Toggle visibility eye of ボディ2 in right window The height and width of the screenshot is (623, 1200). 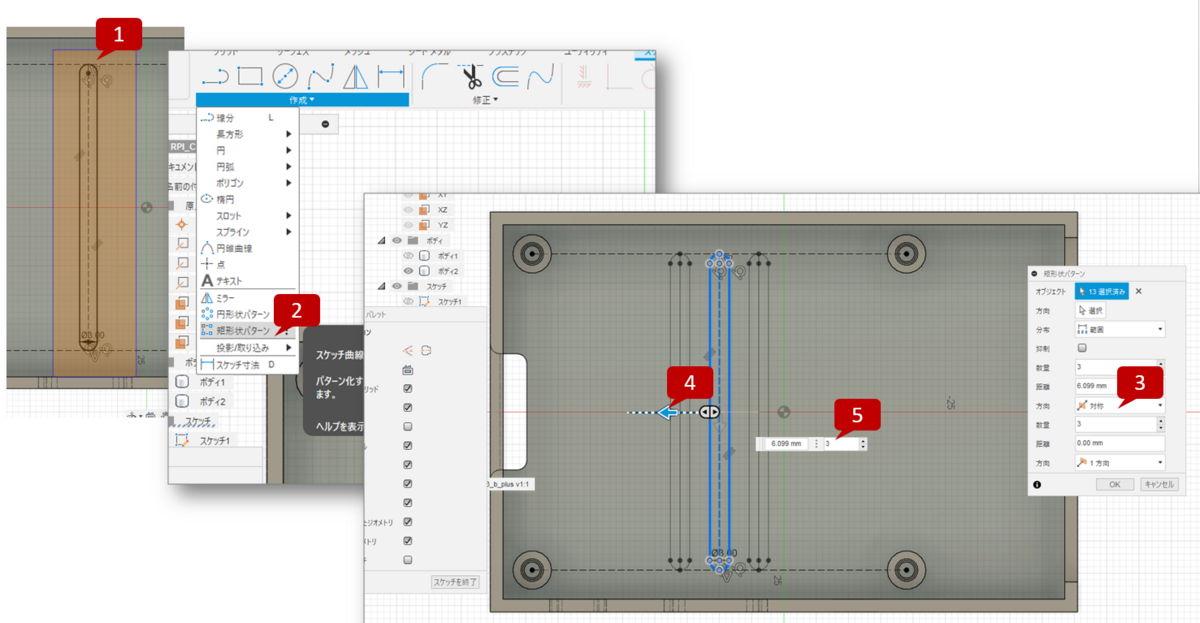pos(407,271)
